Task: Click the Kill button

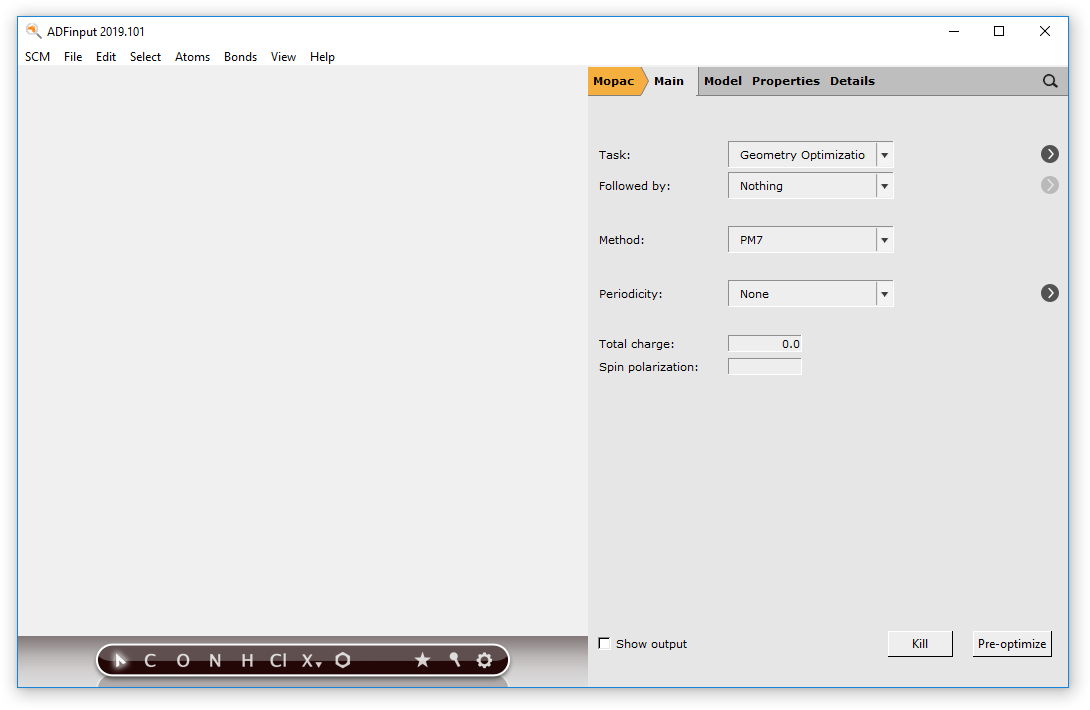Action: pos(920,644)
